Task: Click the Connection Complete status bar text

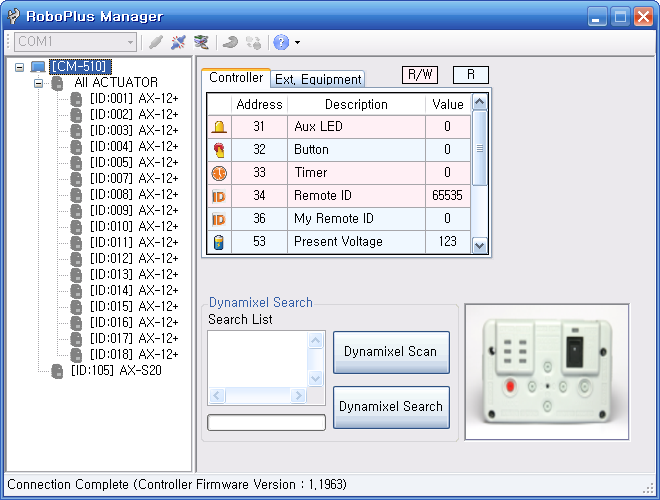Action: click(x=177, y=485)
